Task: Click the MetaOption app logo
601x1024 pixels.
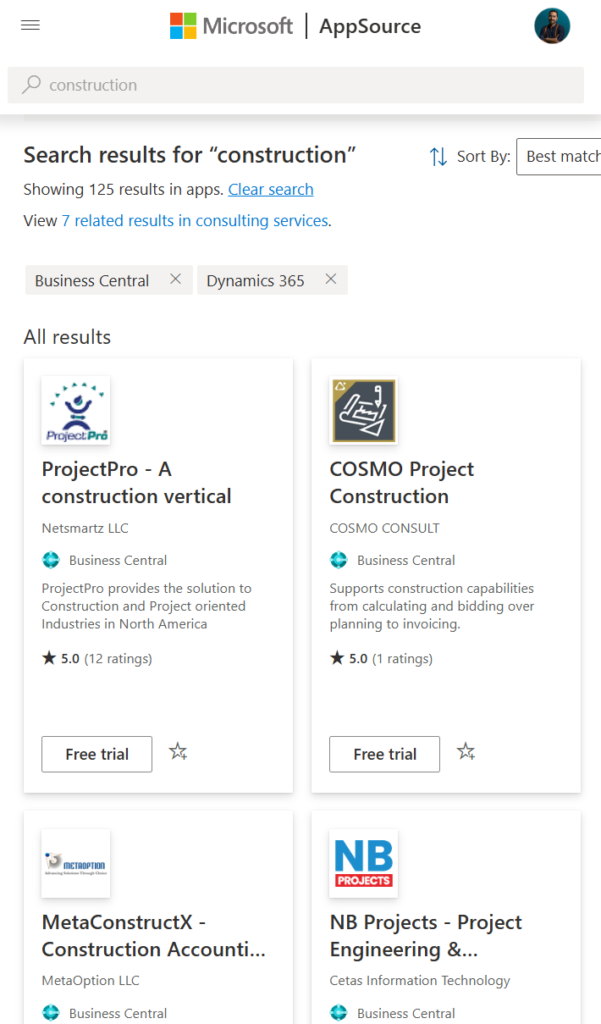Action: [x=76, y=863]
